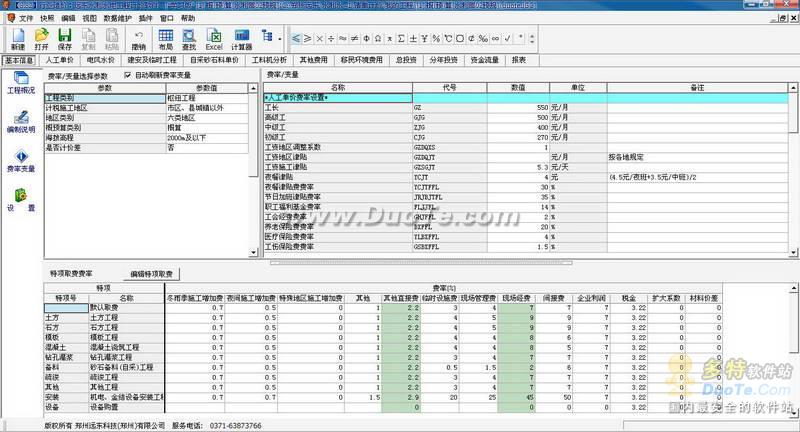
Task: Click the 查找 (Find) binoculars icon
Action: point(190,39)
